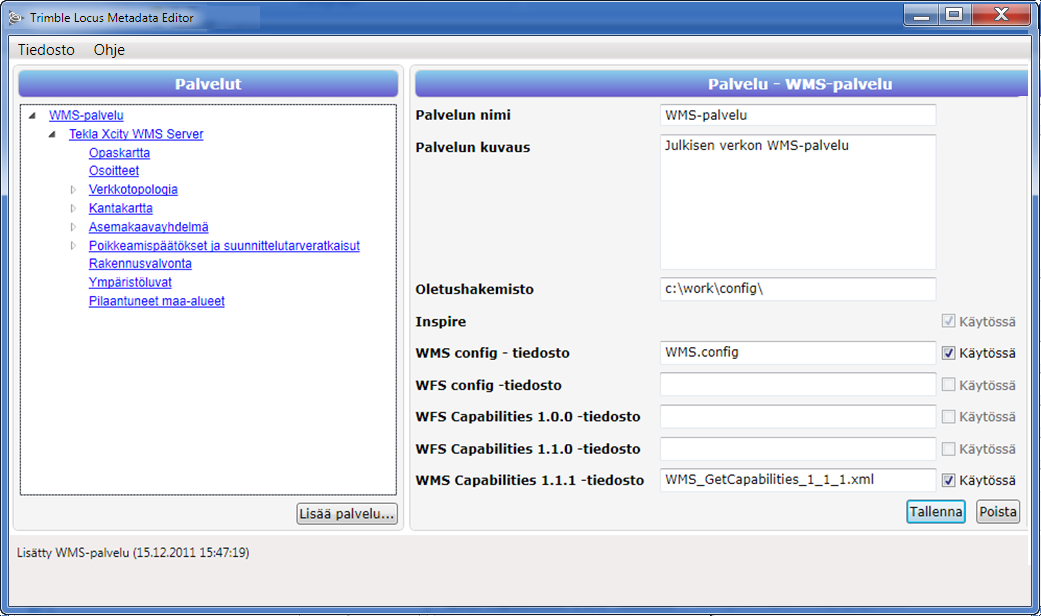Image resolution: width=1041 pixels, height=616 pixels.
Task: Toggle WFS config Käytössä checkbox
Action: click(949, 385)
